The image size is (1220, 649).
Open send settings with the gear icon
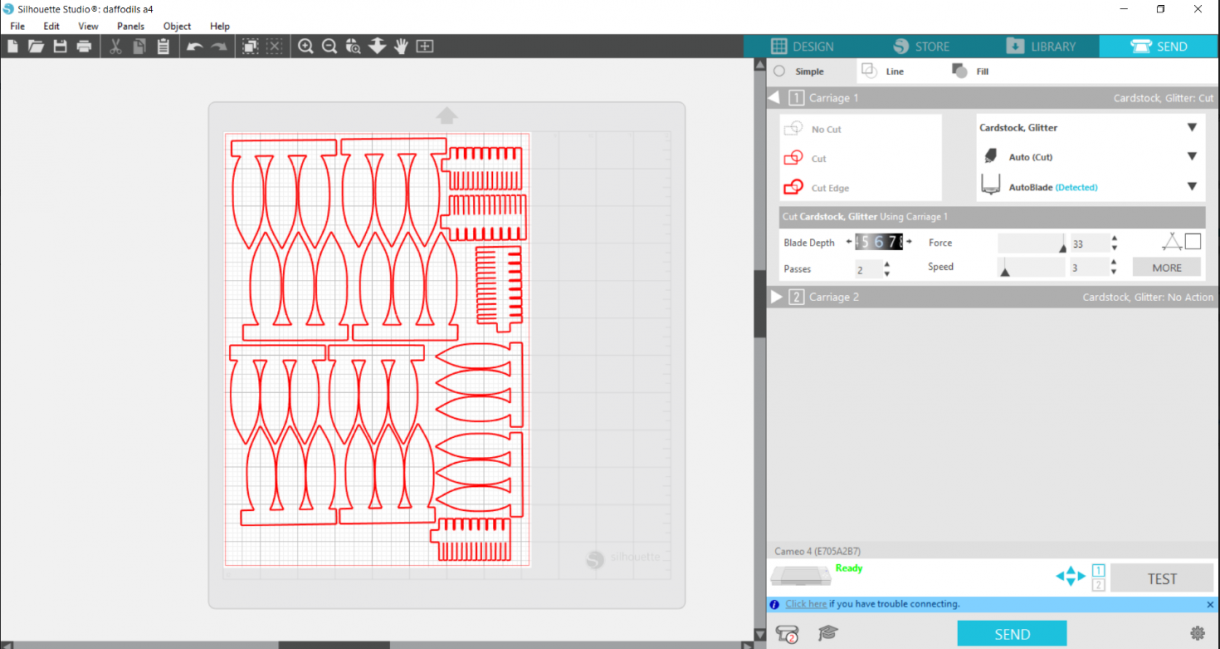[1197, 633]
